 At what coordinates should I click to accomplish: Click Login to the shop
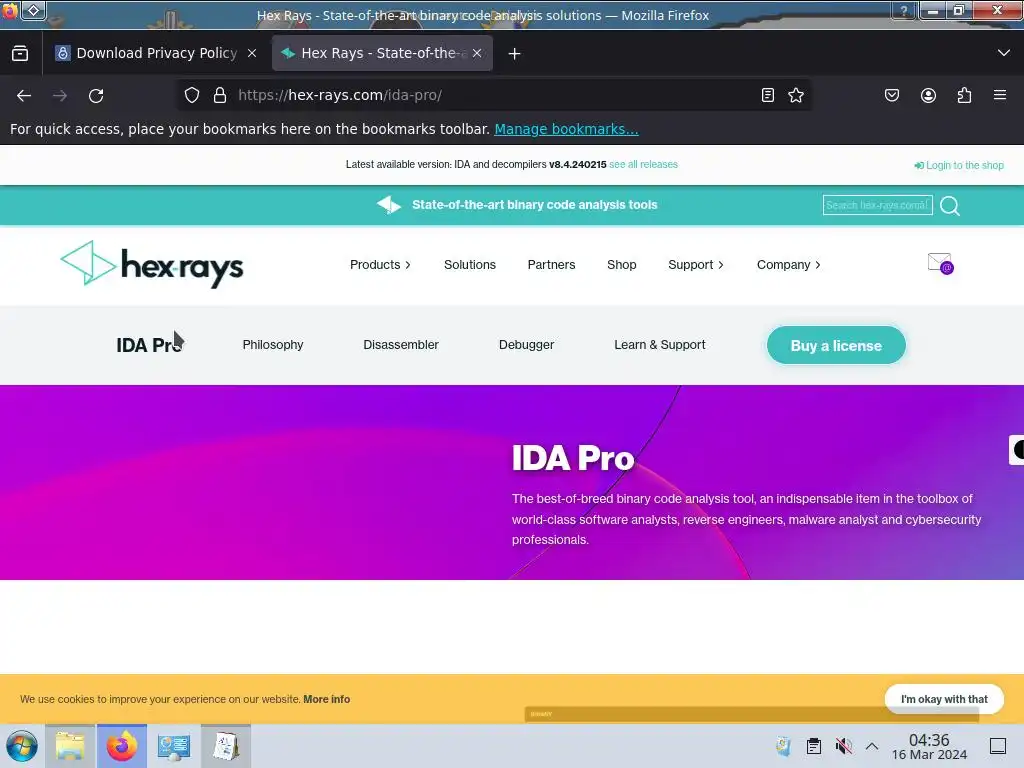pos(959,165)
